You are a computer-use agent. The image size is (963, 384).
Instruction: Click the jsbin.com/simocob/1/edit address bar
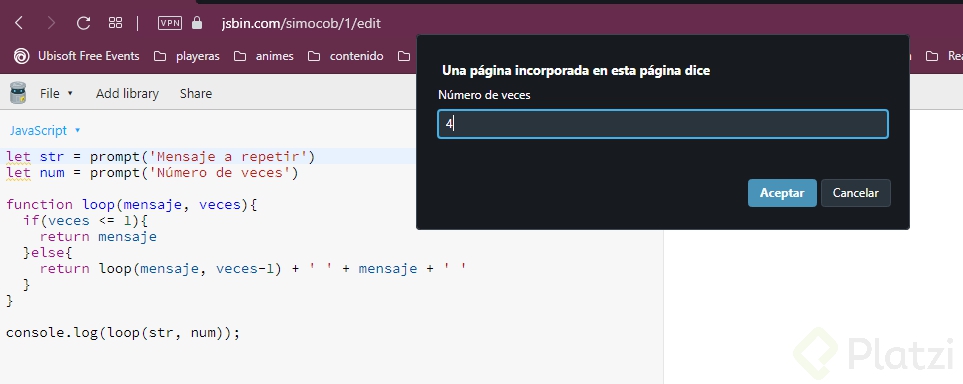click(301, 23)
